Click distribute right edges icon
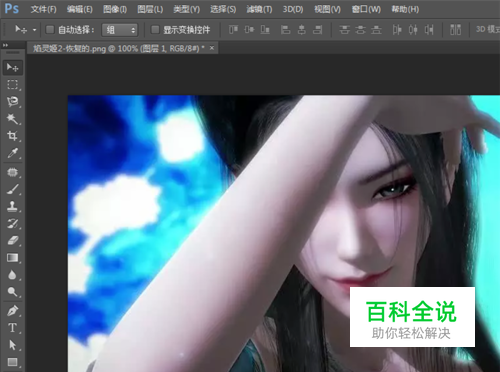Image resolution: width=500 pixels, height=372 pixels. pos(429,30)
